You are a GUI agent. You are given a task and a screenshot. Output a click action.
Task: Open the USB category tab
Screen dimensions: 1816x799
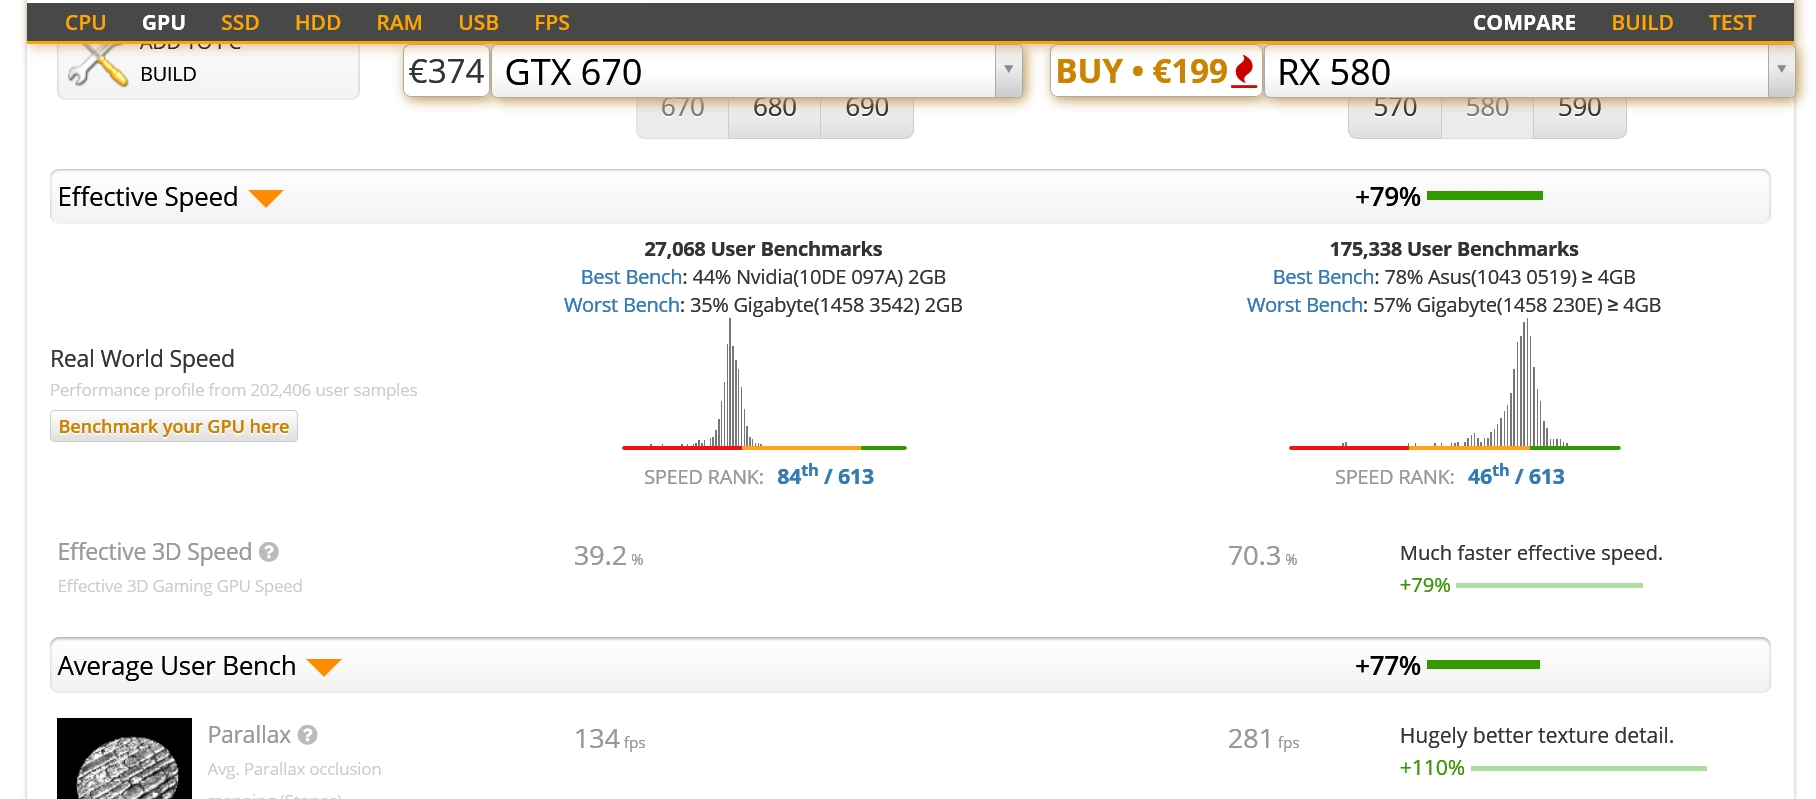478,22
